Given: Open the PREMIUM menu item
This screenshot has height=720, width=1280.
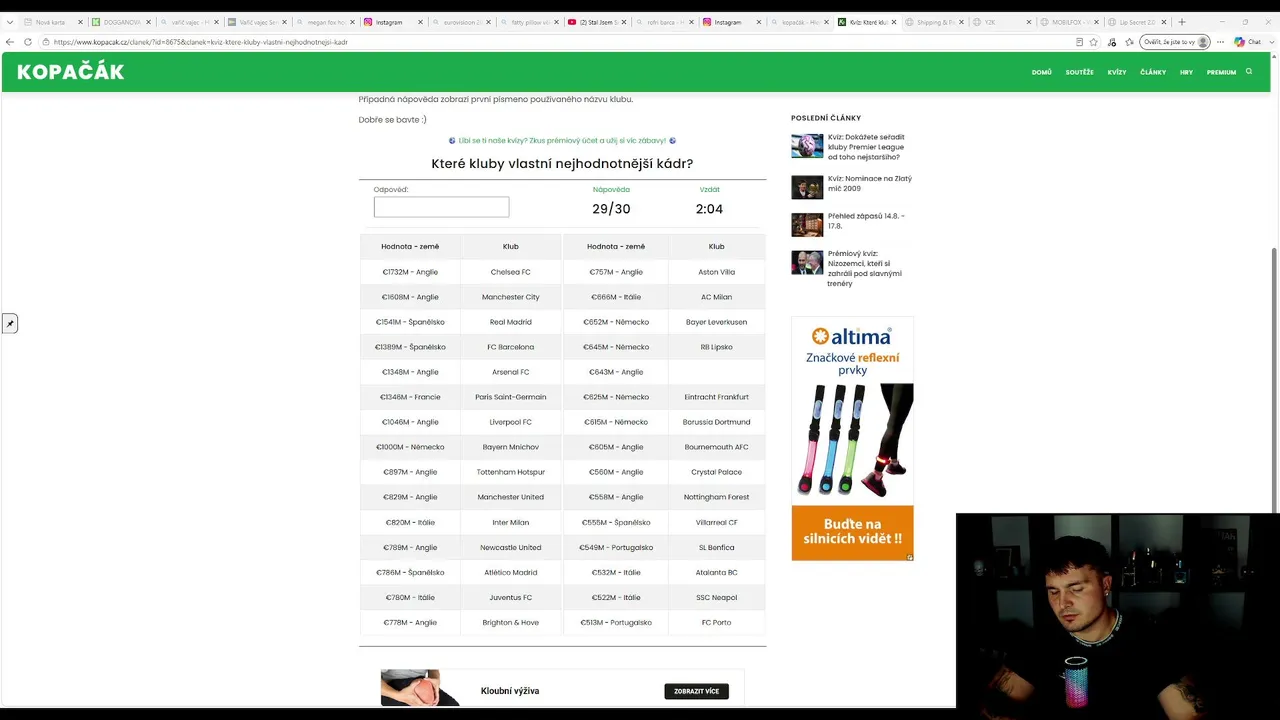Looking at the screenshot, I should tap(1221, 72).
